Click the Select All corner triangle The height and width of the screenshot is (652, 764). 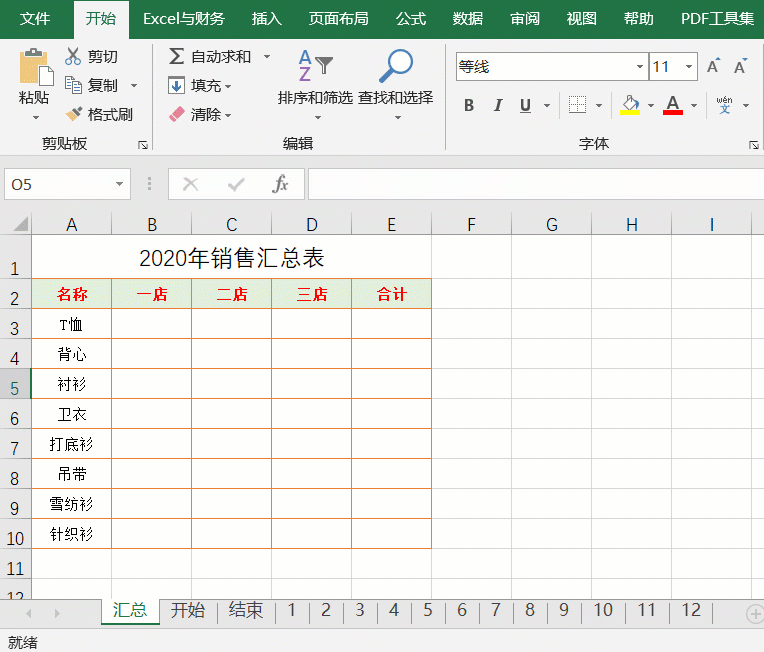[x=21, y=224]
